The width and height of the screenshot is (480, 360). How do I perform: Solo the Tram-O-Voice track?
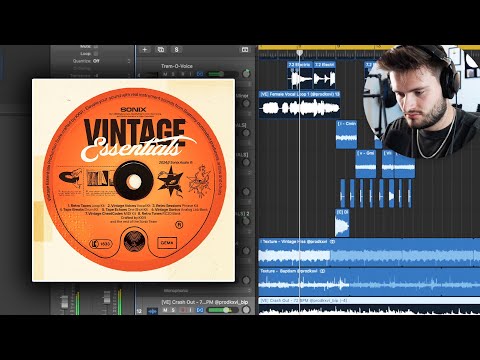click(x=173, y=74)
